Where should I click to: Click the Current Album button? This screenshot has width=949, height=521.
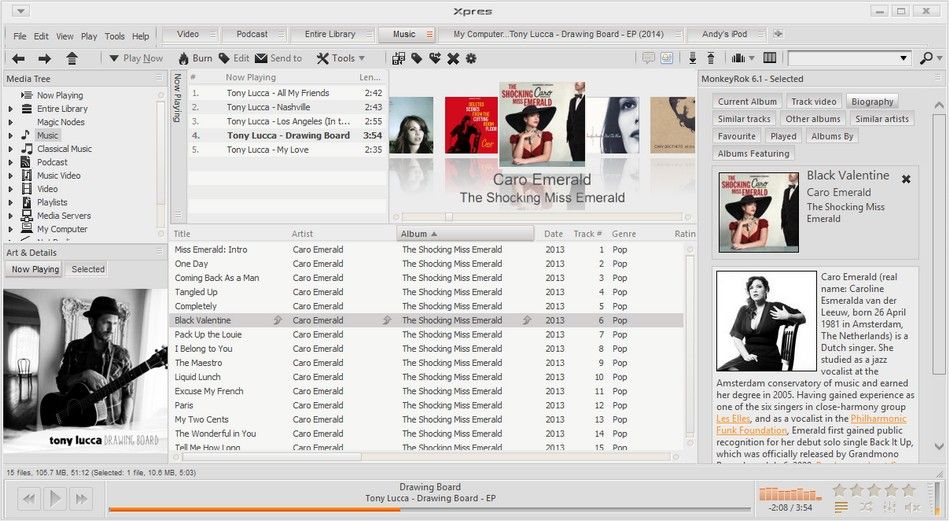tap(747, 102)
